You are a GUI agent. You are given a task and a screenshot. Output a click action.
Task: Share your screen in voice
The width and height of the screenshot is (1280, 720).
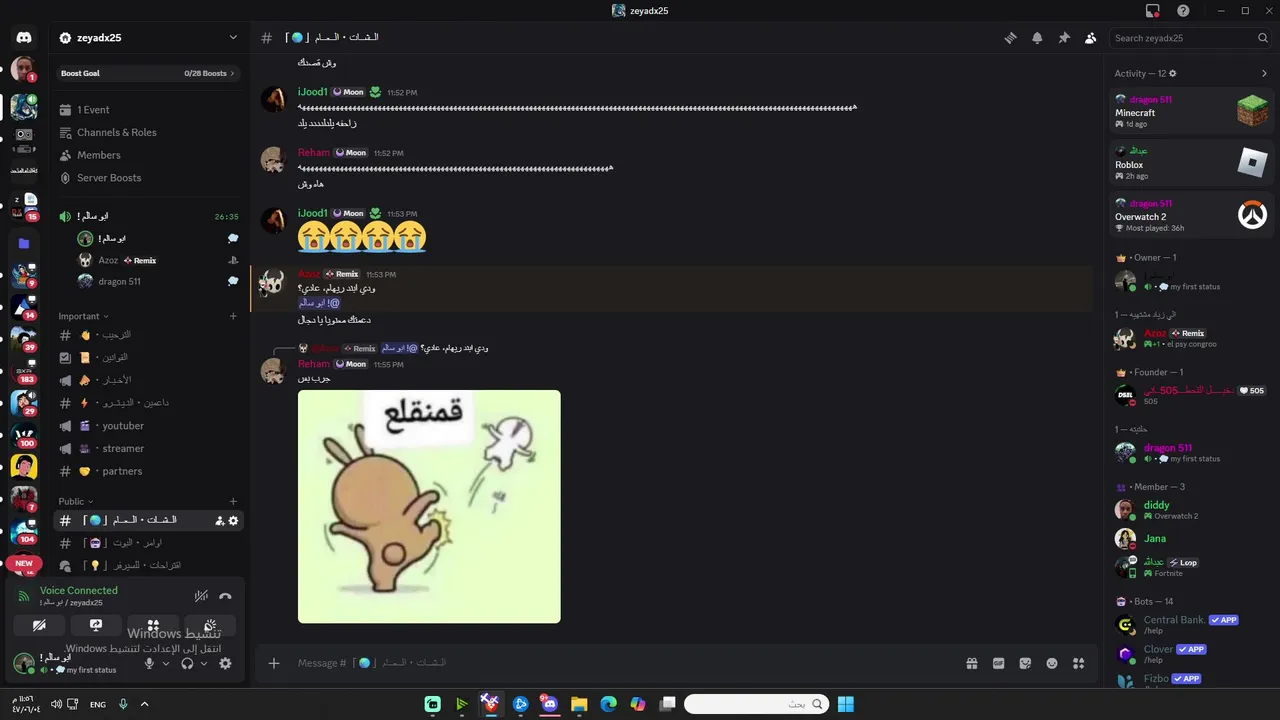[96, 625]
